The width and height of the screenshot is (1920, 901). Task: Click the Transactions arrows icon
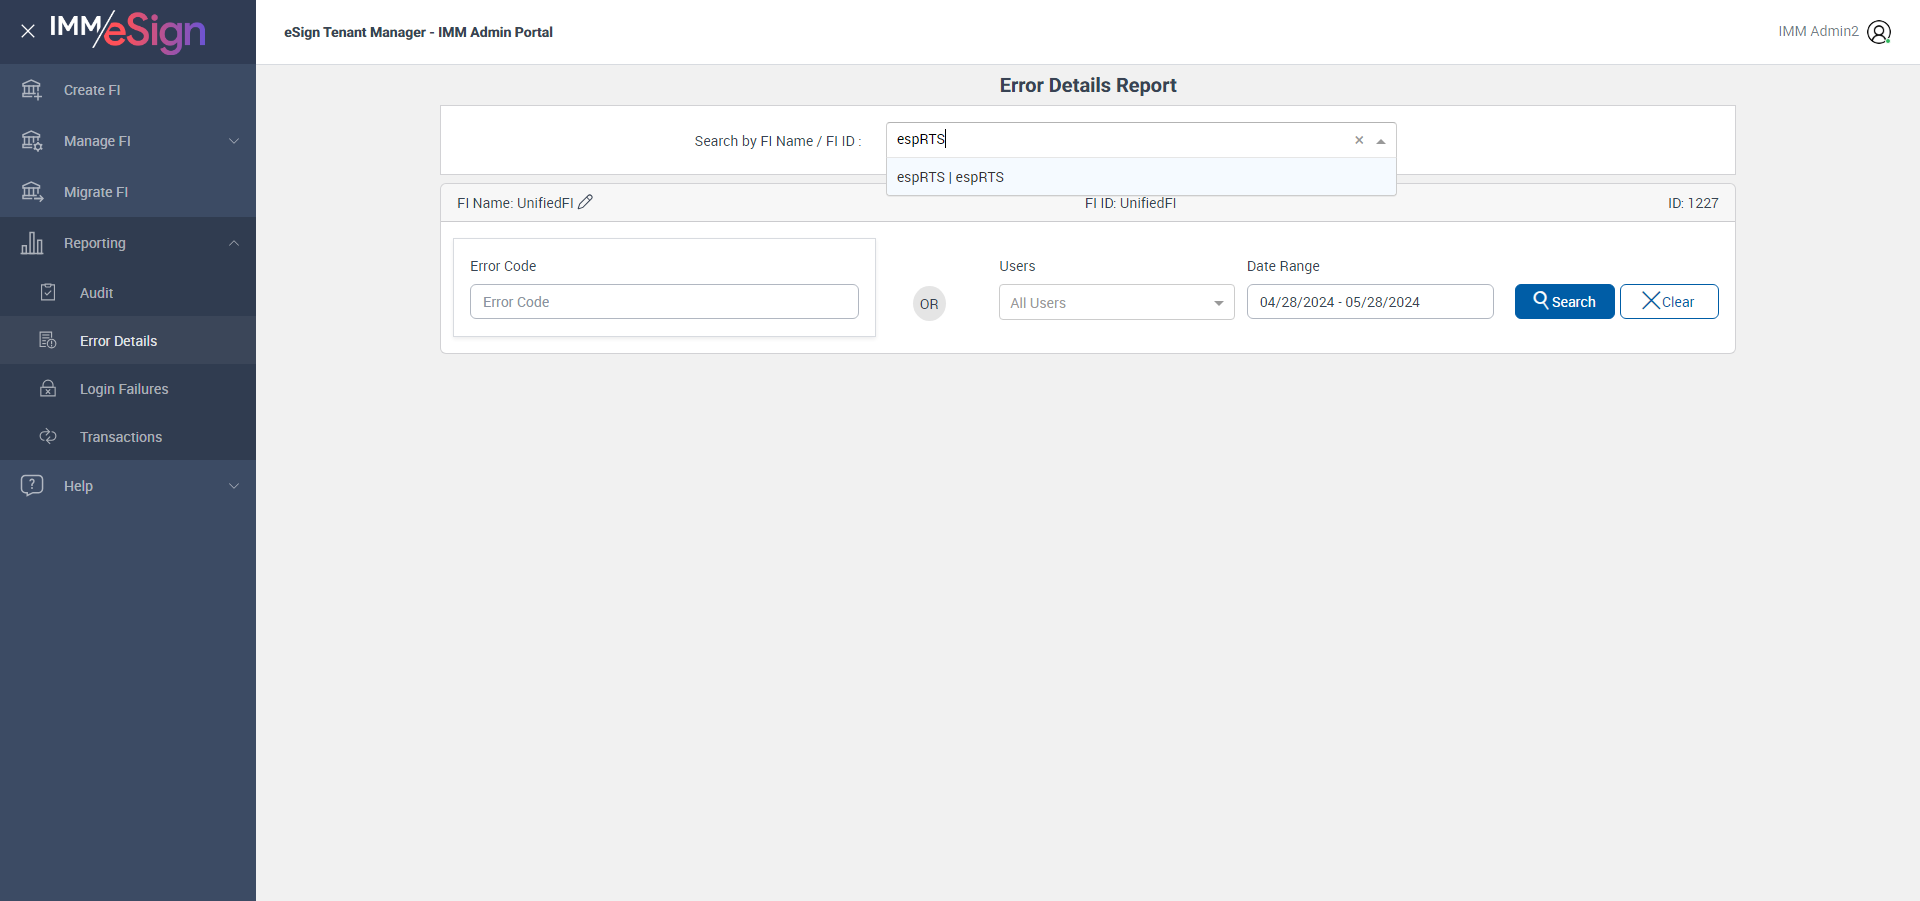pyautogui.click(x=48, y=437)
